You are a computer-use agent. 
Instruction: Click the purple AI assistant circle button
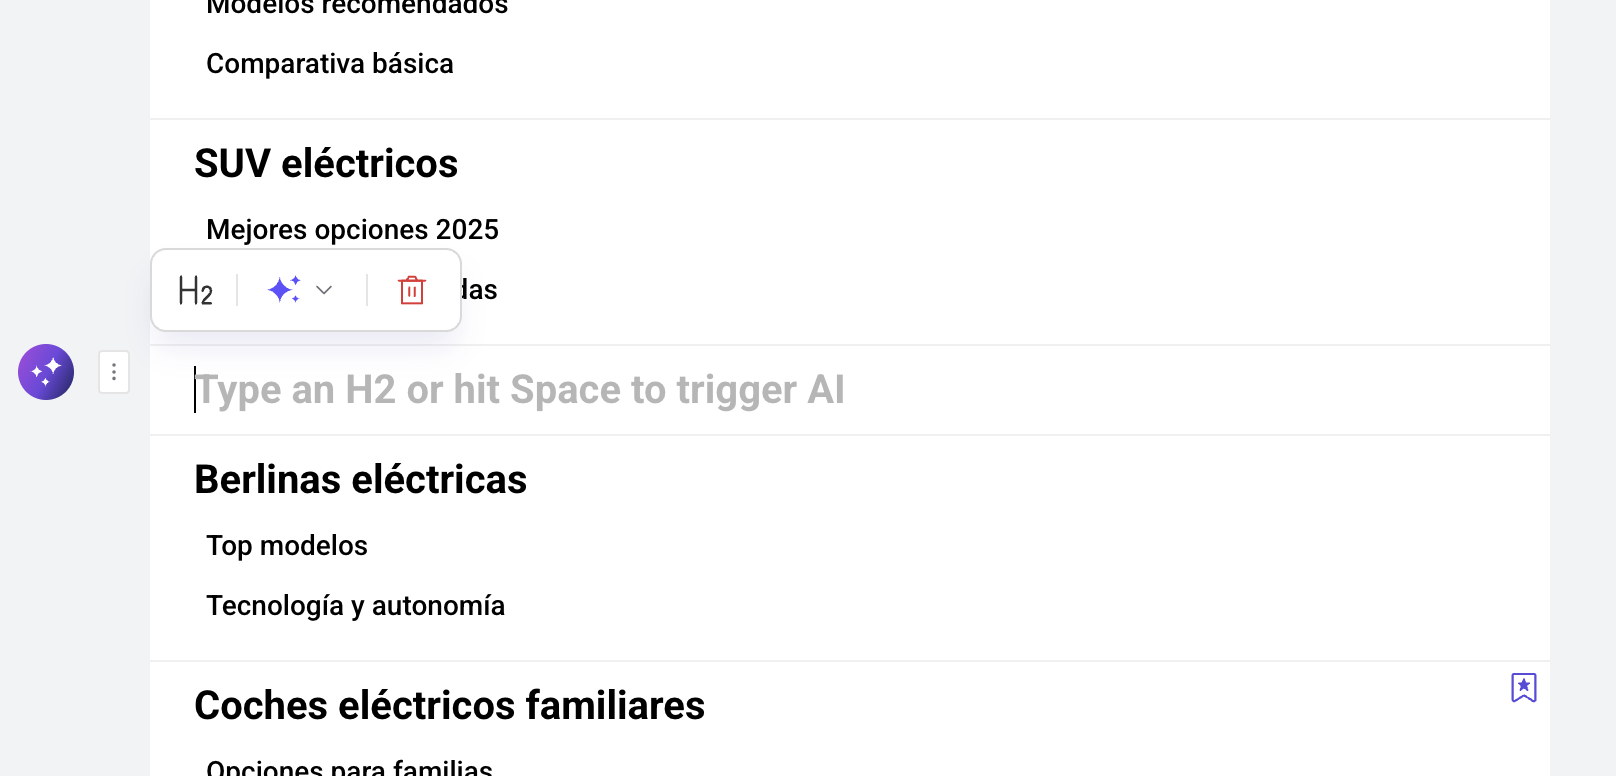(x=46, y=372)
